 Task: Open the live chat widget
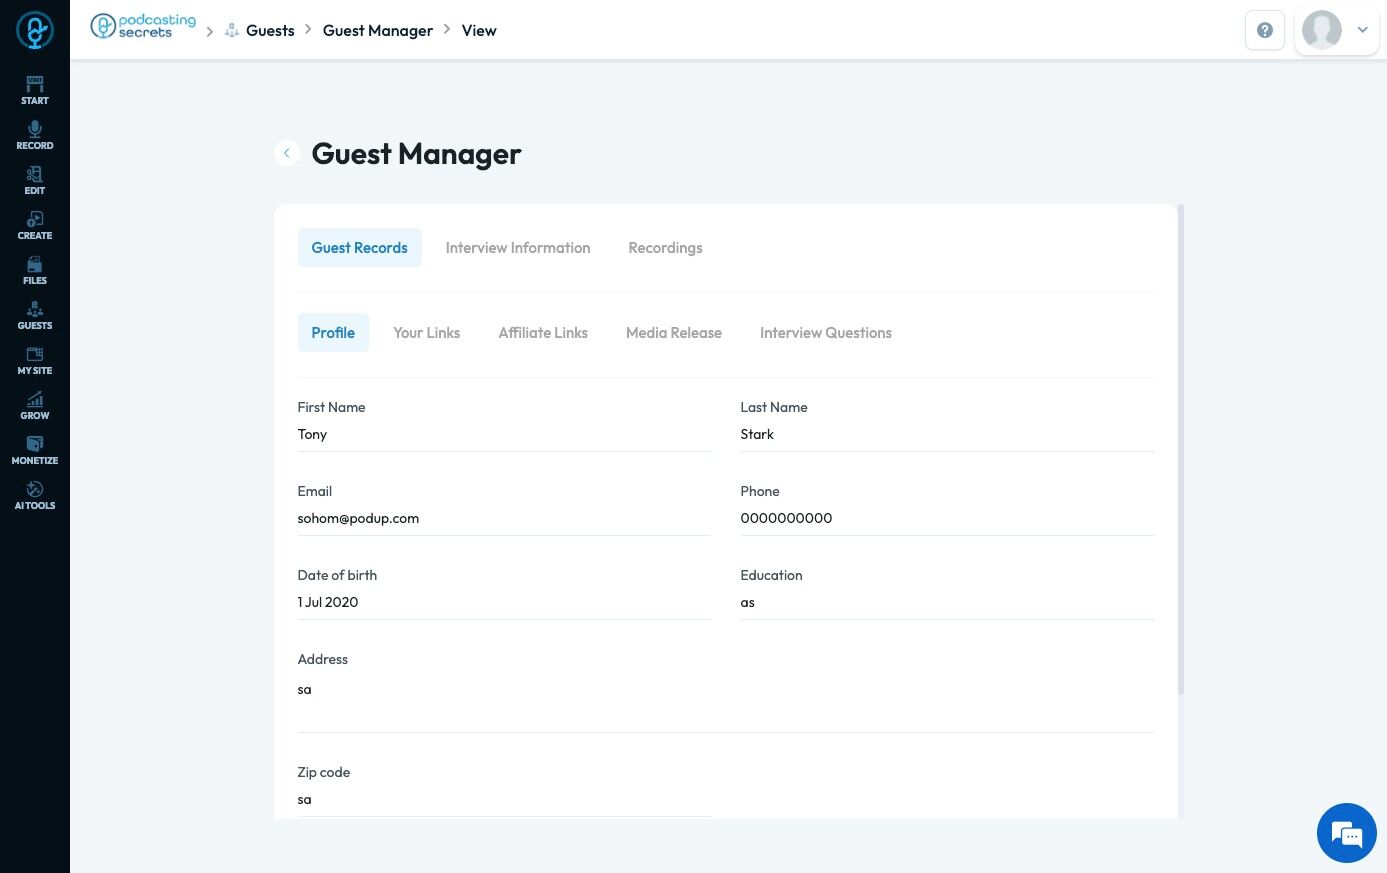coord(1347,833)
